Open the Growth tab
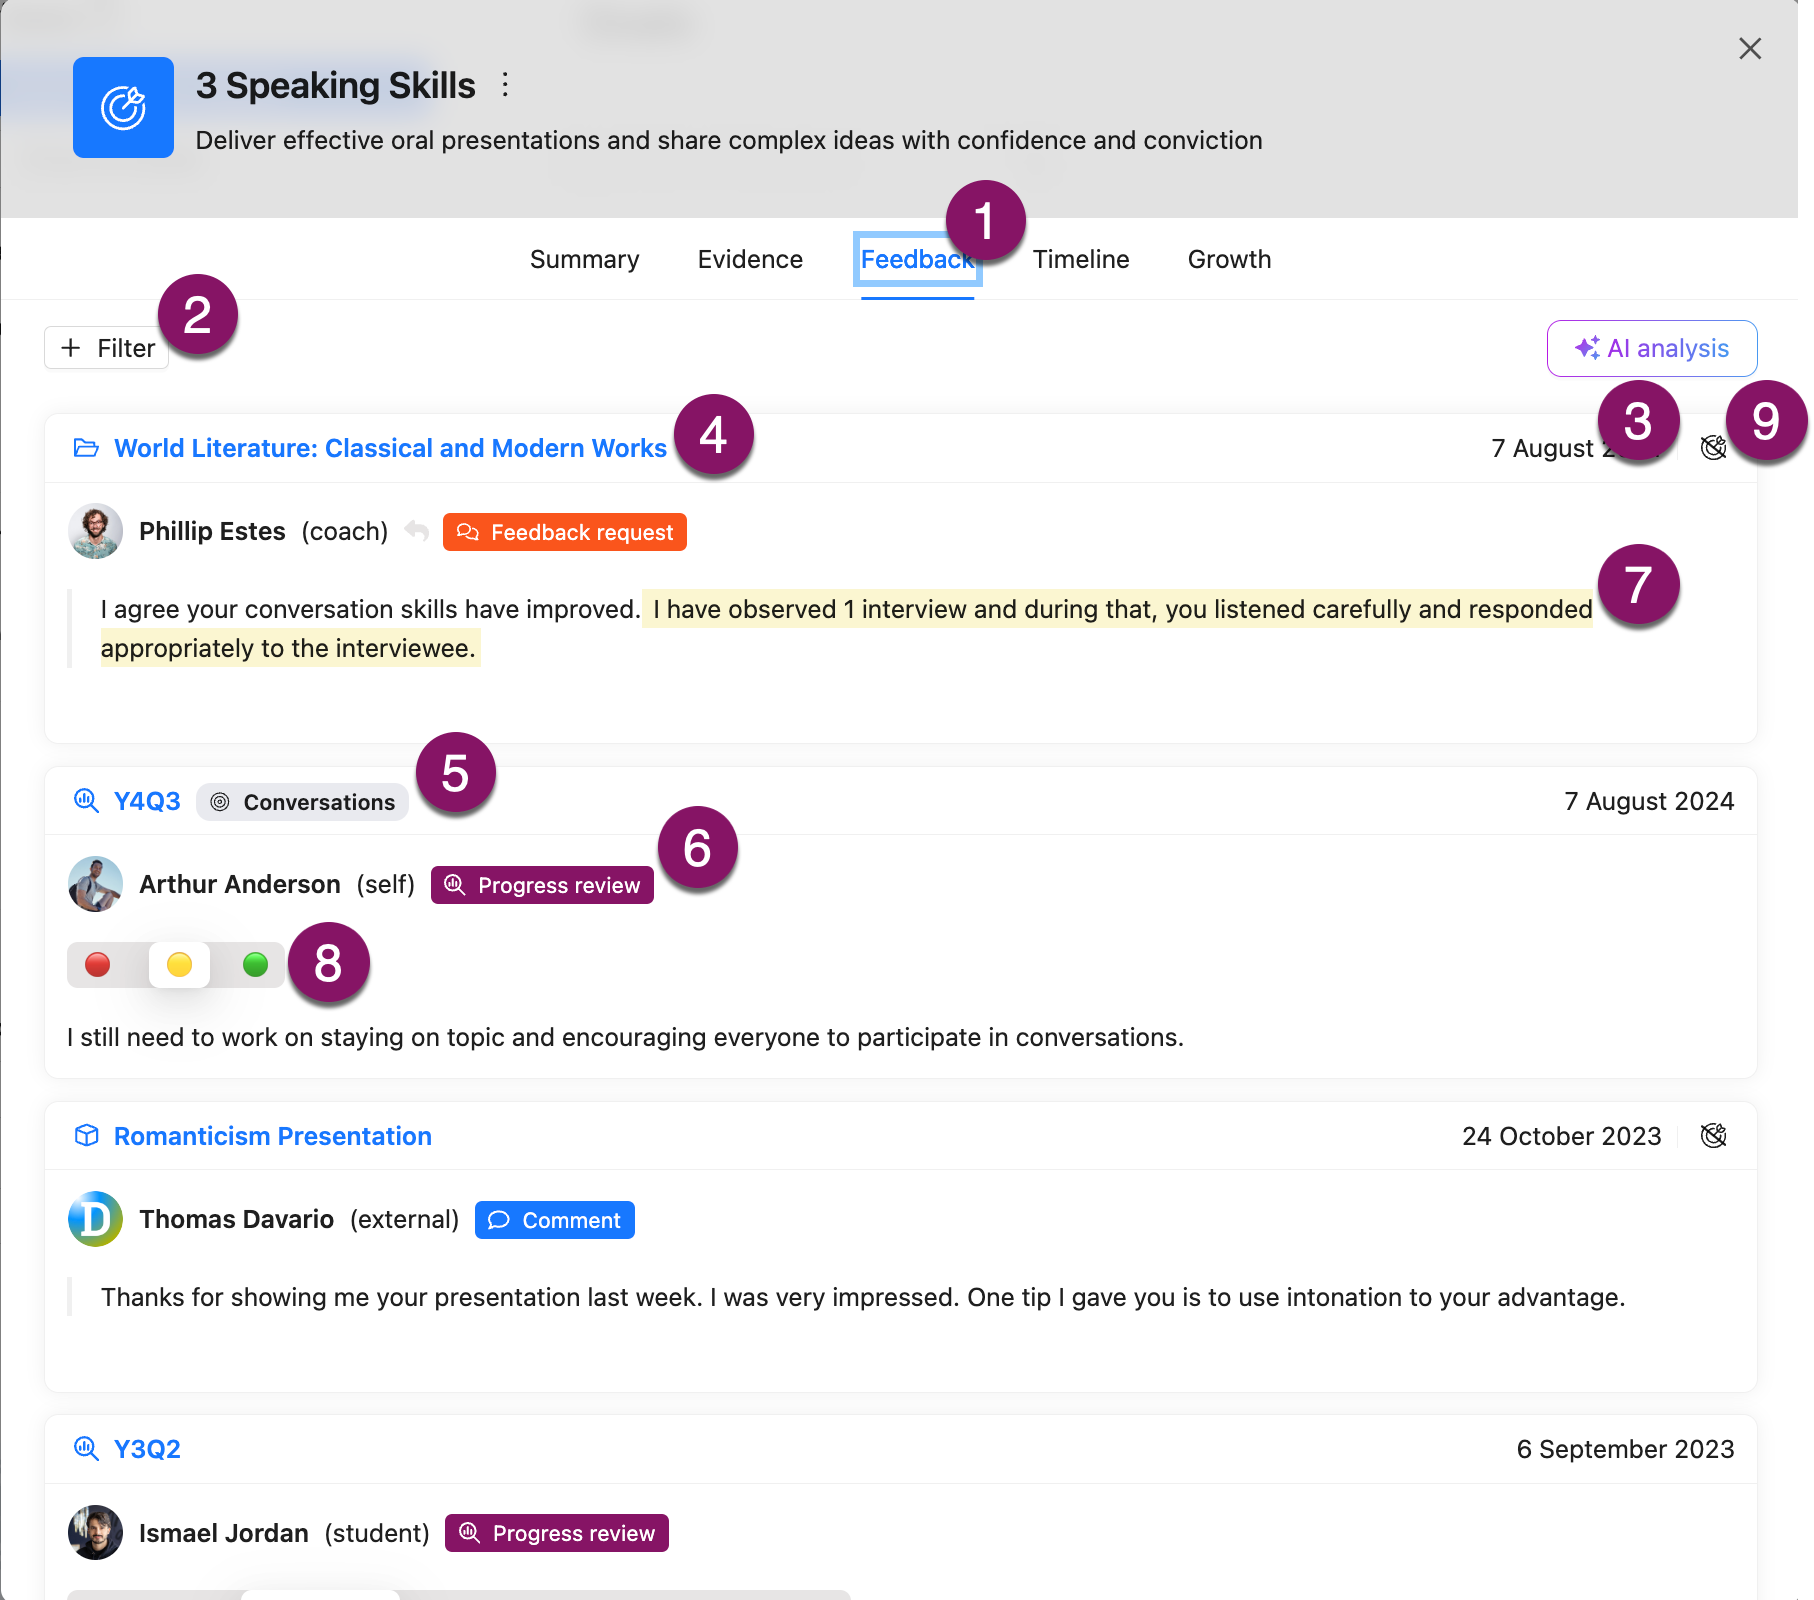This screenshot has width=1814, height=1600. pyautogui.click(x=1229, y=259)
